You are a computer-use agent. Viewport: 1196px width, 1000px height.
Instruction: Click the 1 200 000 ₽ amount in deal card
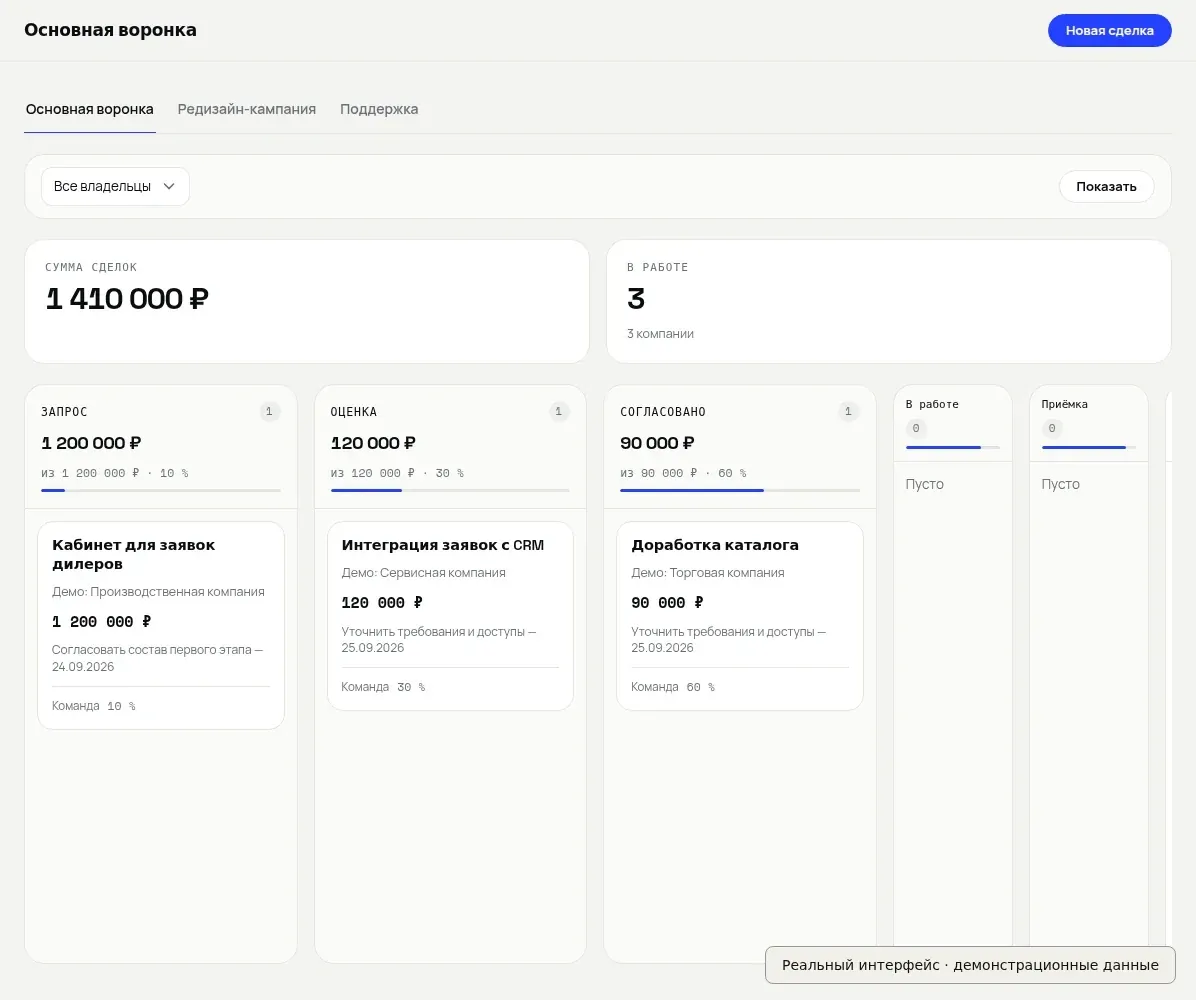[x=101, y=622]
